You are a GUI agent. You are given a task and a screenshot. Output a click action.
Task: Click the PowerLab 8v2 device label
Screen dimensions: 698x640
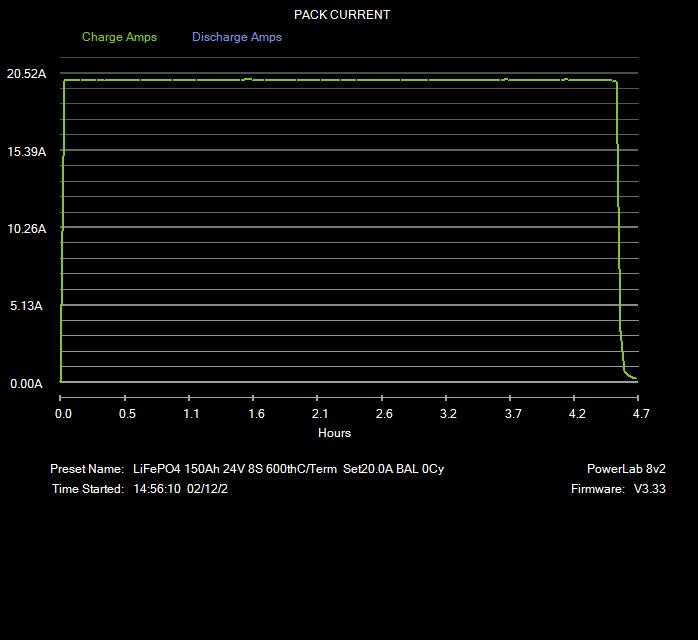click(626, 469)
